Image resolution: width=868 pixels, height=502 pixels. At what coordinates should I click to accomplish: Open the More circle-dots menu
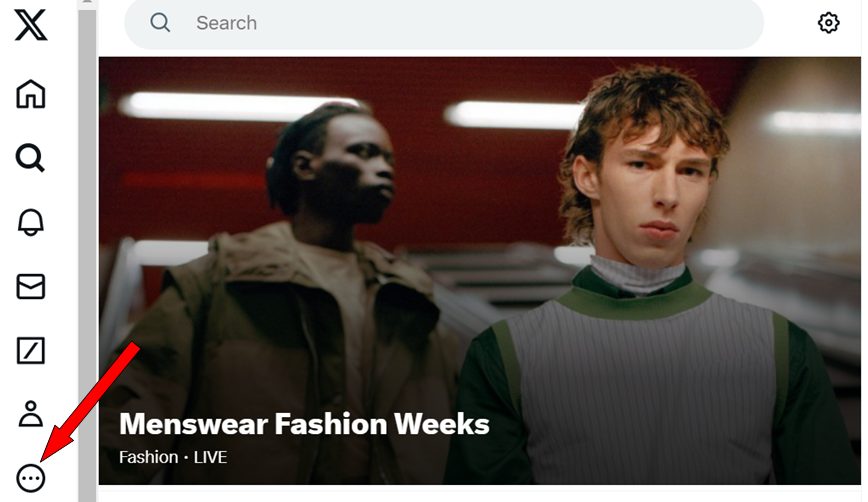(x=30, y=478)
